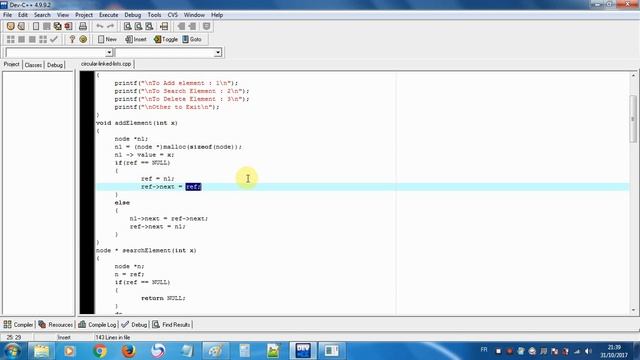Click the Add to Project icon
The height and width of the screenshot is (360, 640).
click(181, 26)
